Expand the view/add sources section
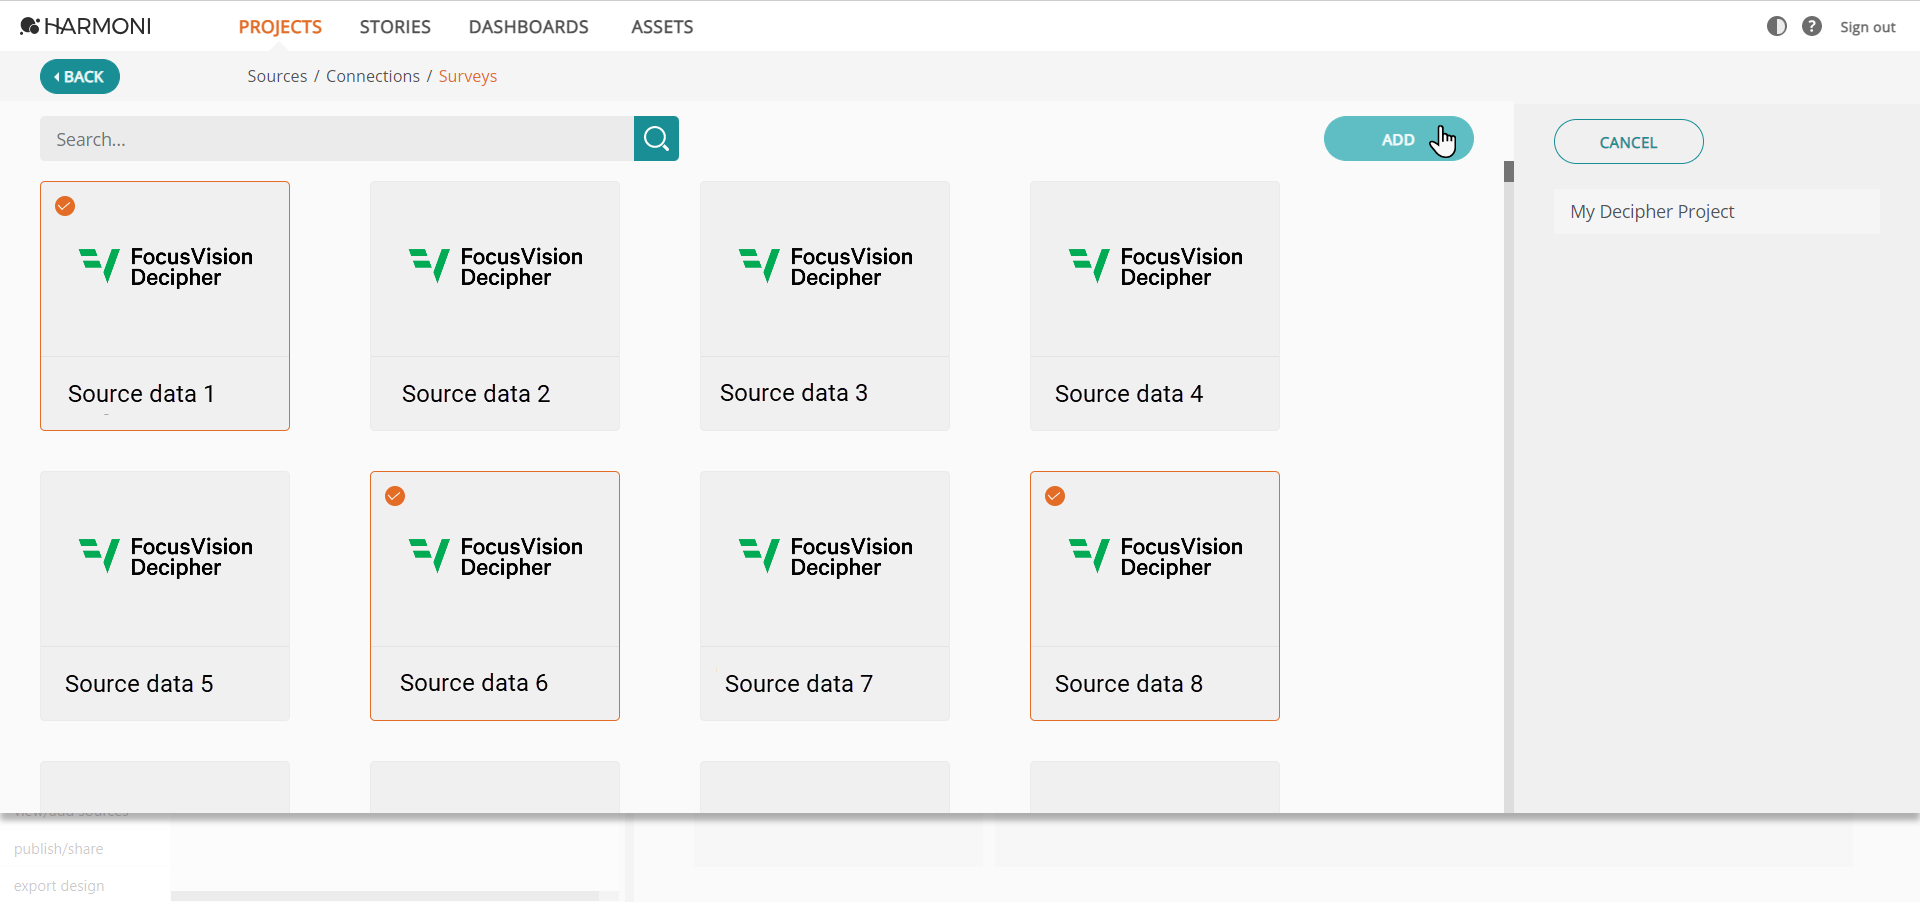1920x902 pixels. [x=70, y=811]
